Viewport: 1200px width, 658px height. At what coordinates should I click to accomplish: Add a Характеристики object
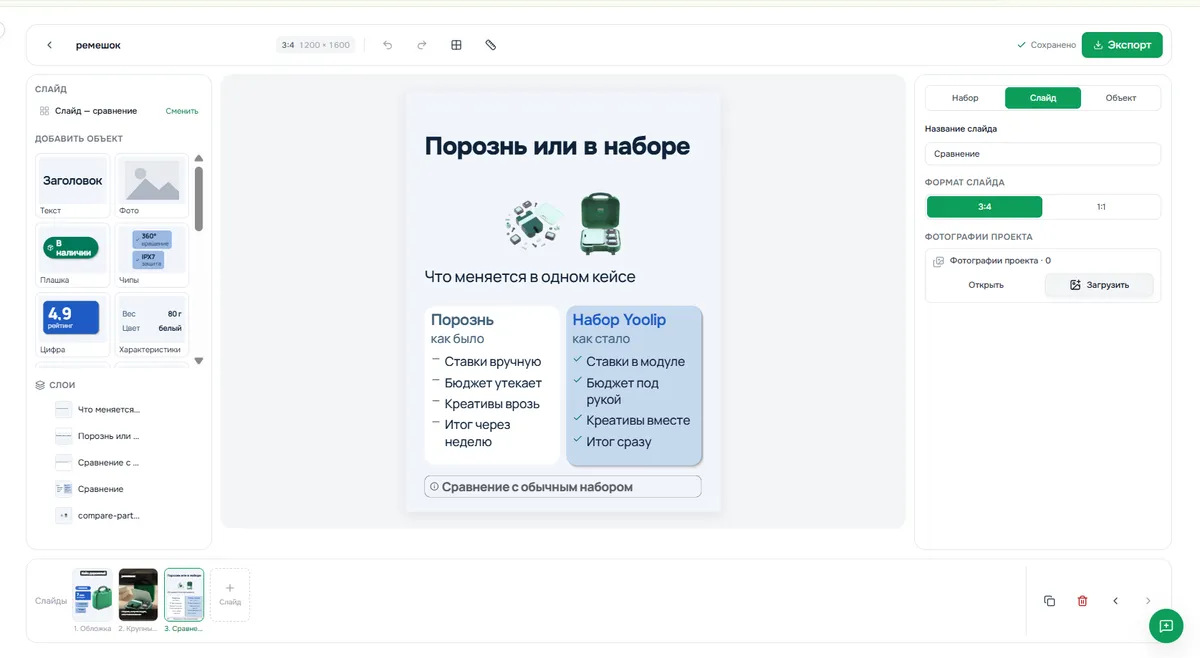(152, 325)
